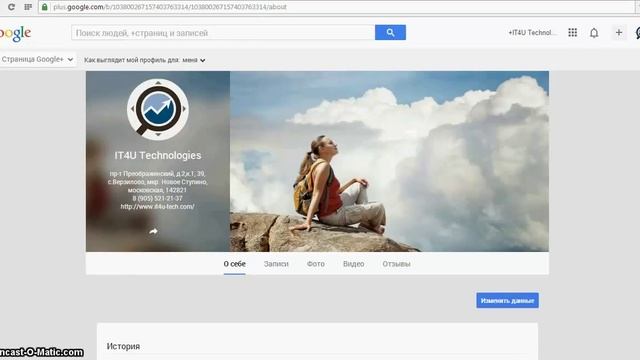Image resolution: width=640 pixels, height=360 pixels.
Task: Open the Отзывы tab
Action: pos(396,264)
